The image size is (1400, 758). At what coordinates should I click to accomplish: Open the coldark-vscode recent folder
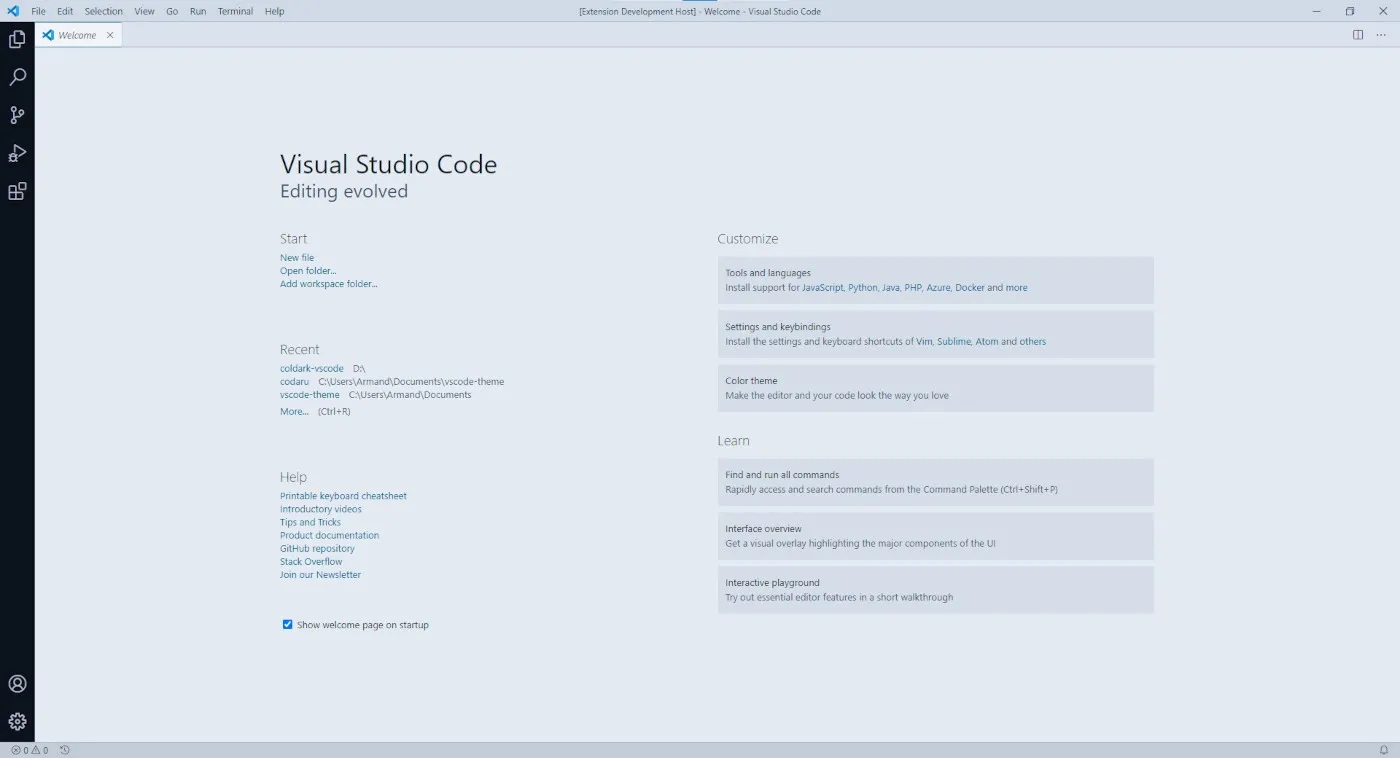click(312, 369)
